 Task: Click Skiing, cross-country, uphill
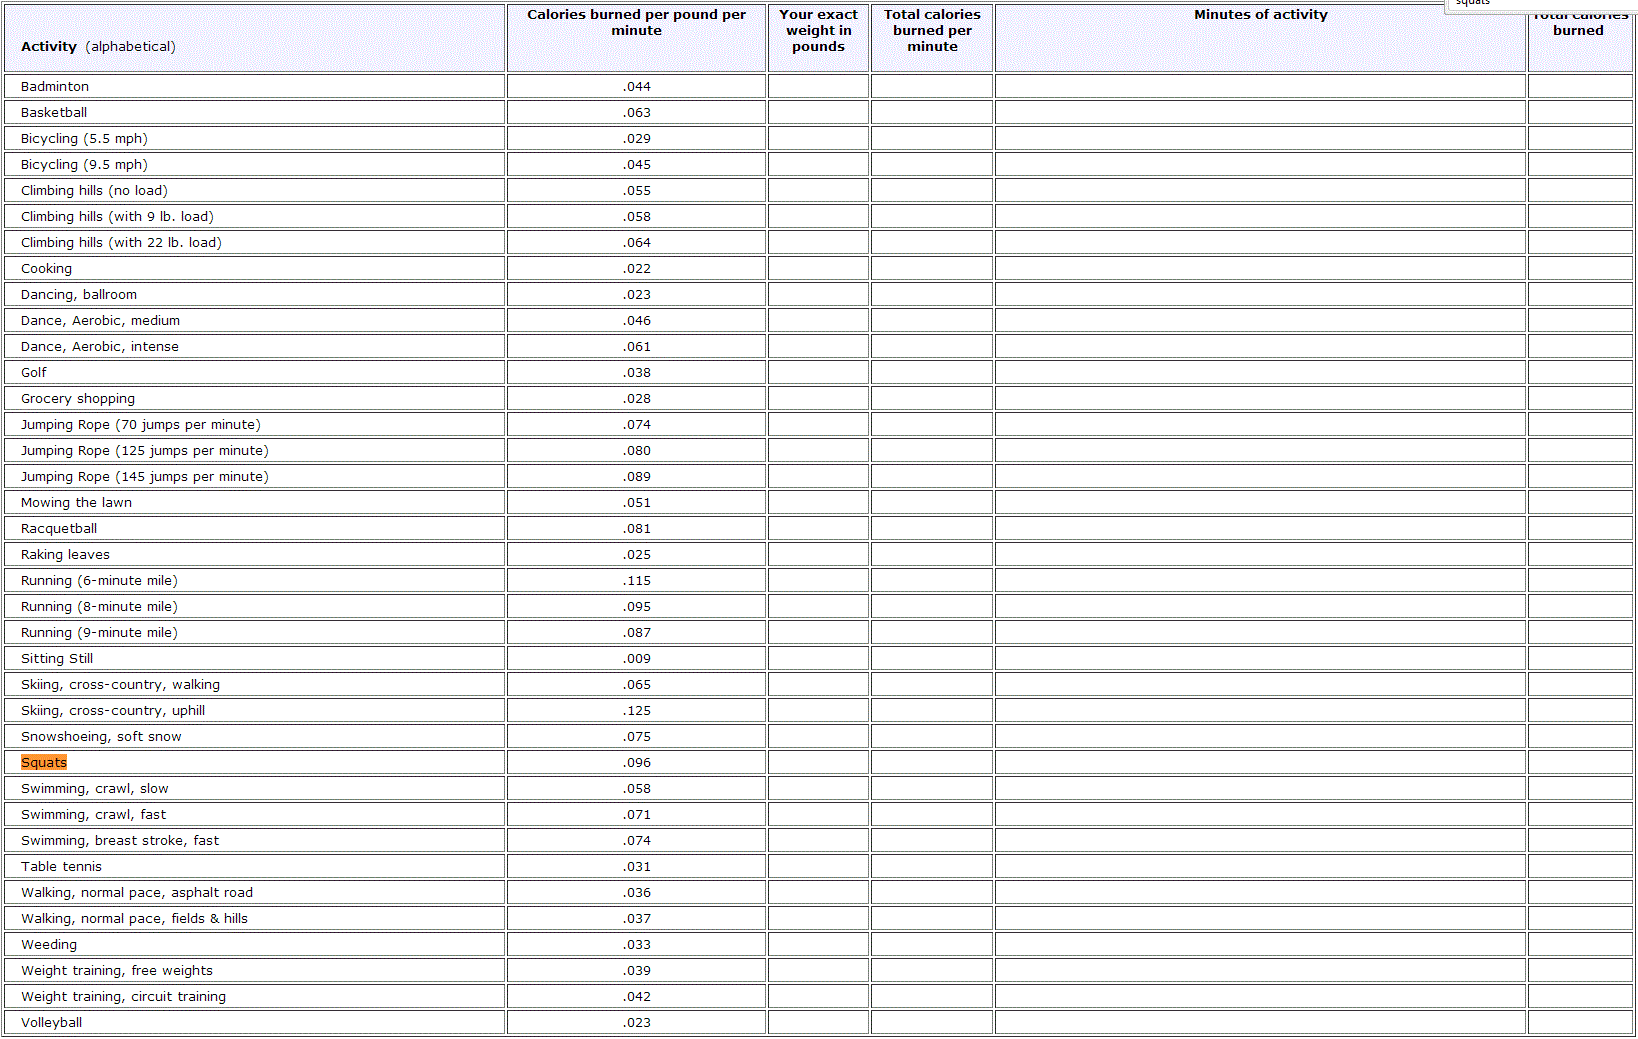point(113,710)
